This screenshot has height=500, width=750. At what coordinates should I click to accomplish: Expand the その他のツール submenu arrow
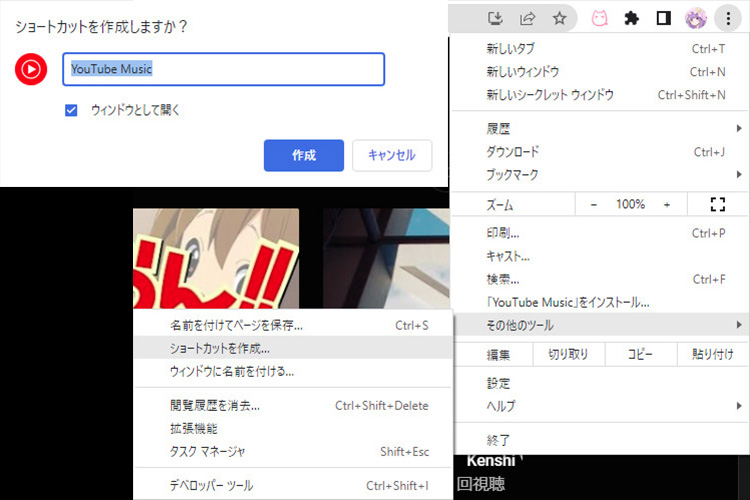739,325
